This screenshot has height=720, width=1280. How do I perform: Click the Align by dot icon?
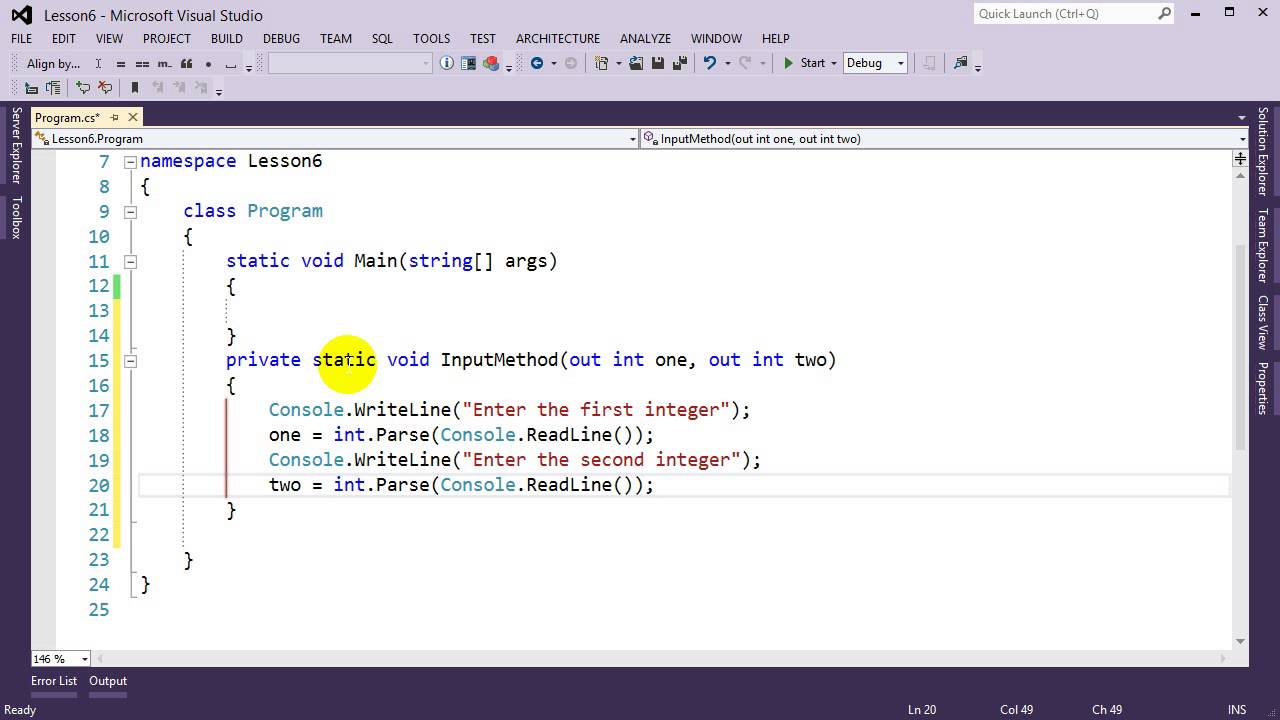pos(208,64)
